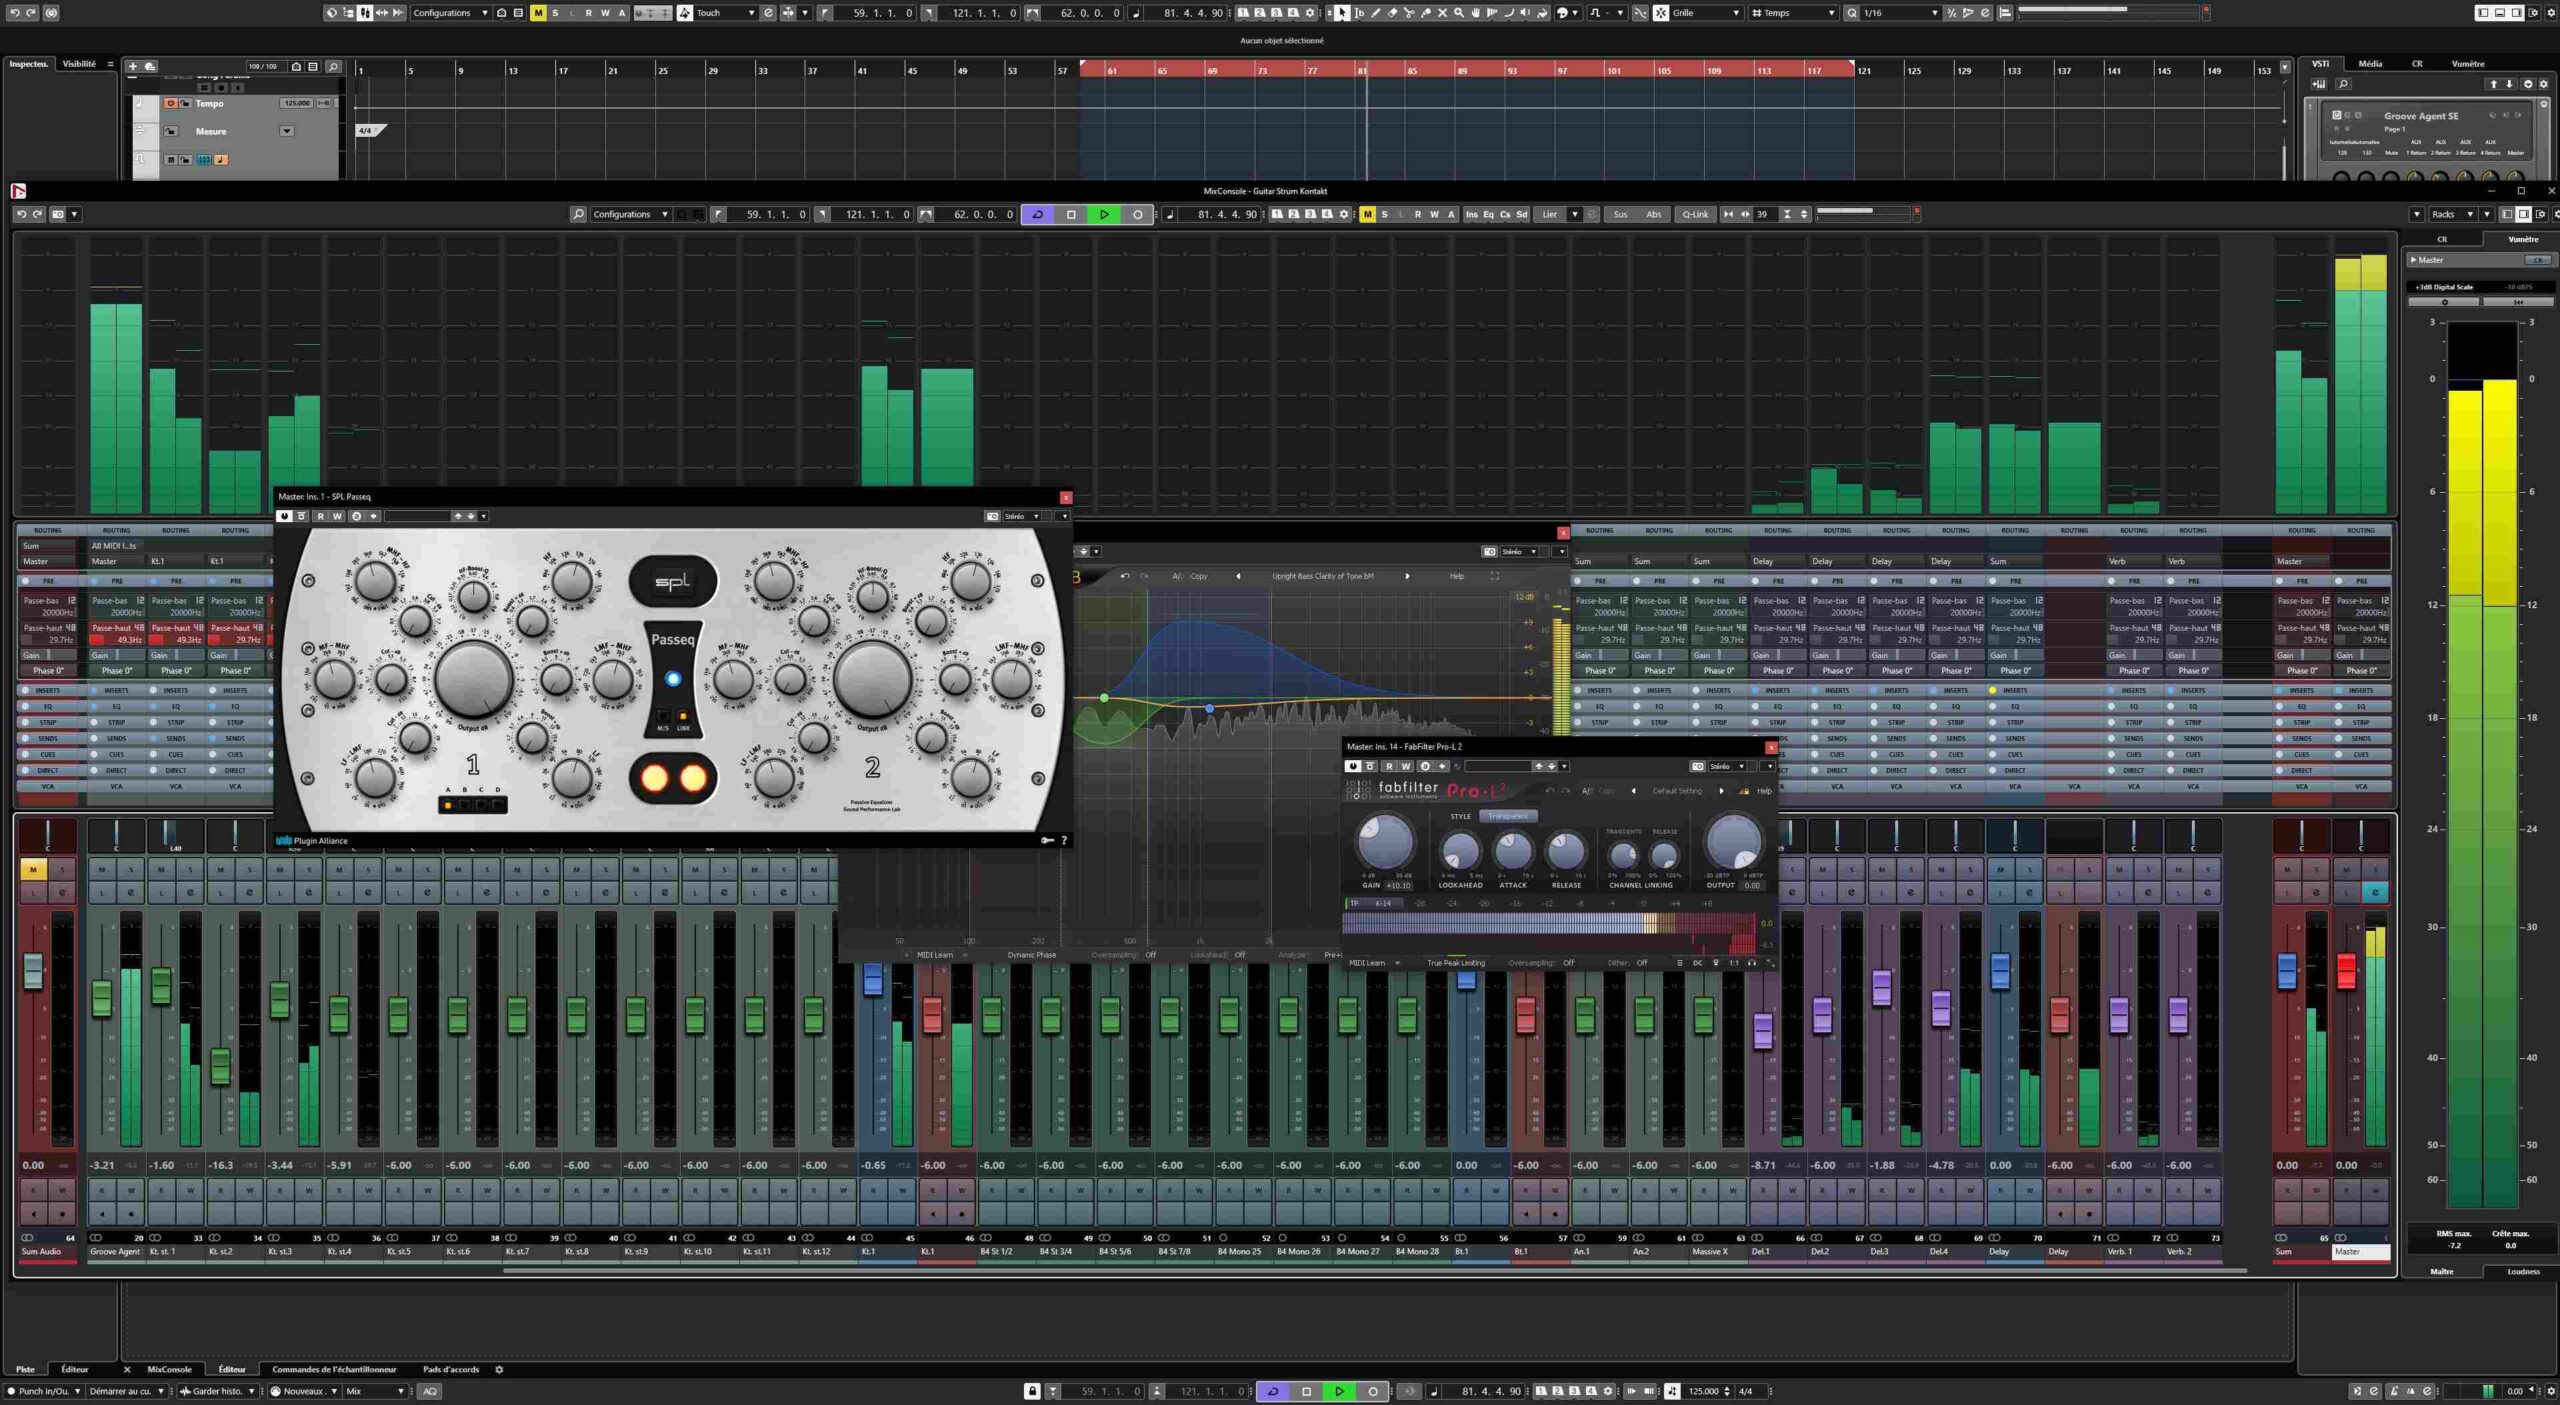Click the snapshot camera icon in SPL Passeq window
2560x1405 pixels.
992,516
